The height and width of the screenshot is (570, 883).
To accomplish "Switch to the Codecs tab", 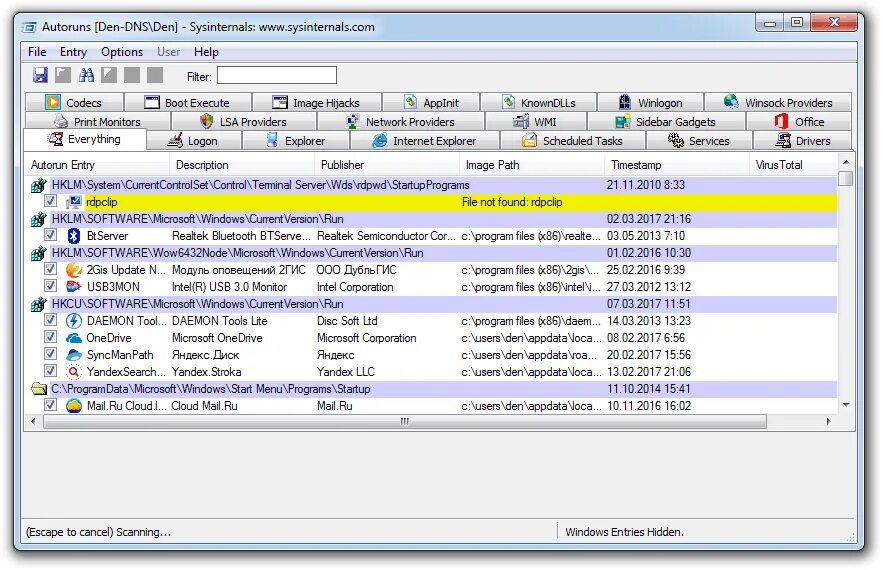I will 74,103.
